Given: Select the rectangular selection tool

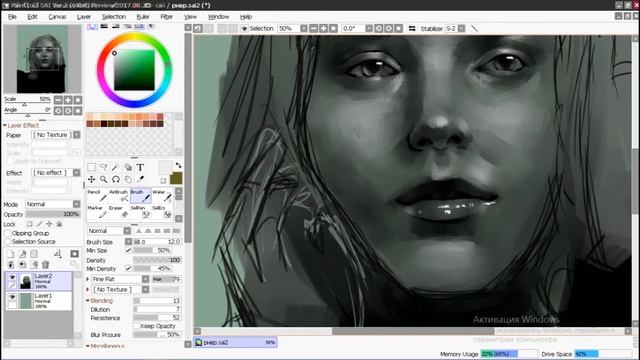Looking at the screenshot, I should (x=91, y=167).
